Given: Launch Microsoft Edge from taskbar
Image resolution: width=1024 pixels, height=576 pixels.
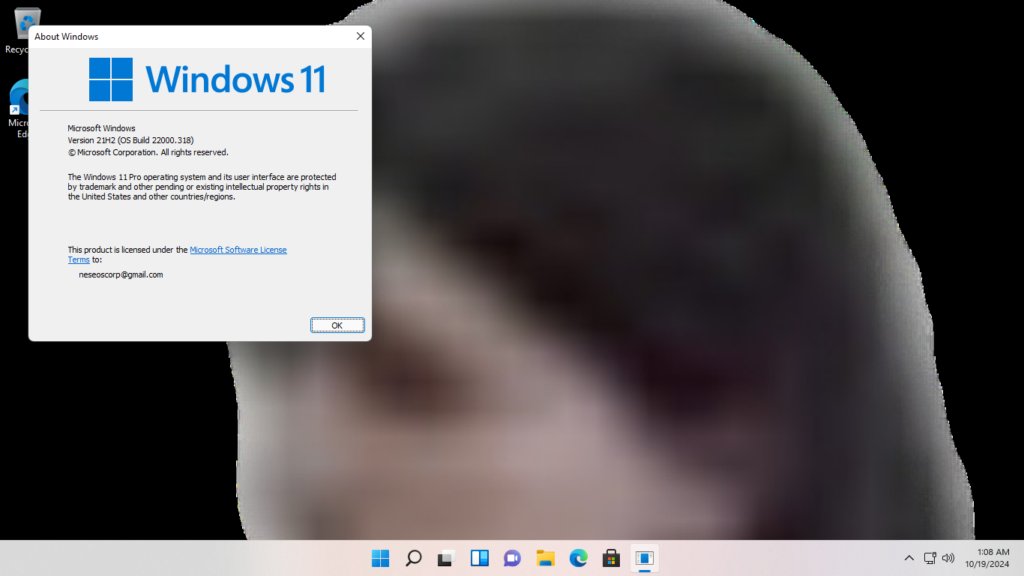Looking at the screenshot, I should pyautogui.click(x=578, y=558).
